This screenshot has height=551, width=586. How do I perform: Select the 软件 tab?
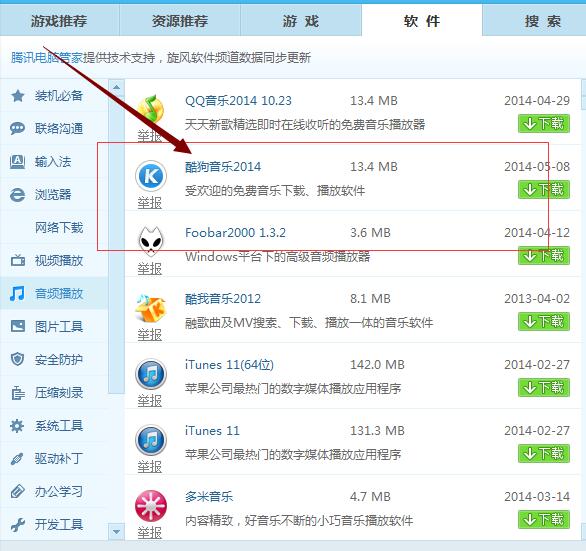click(x=422, y=21)
